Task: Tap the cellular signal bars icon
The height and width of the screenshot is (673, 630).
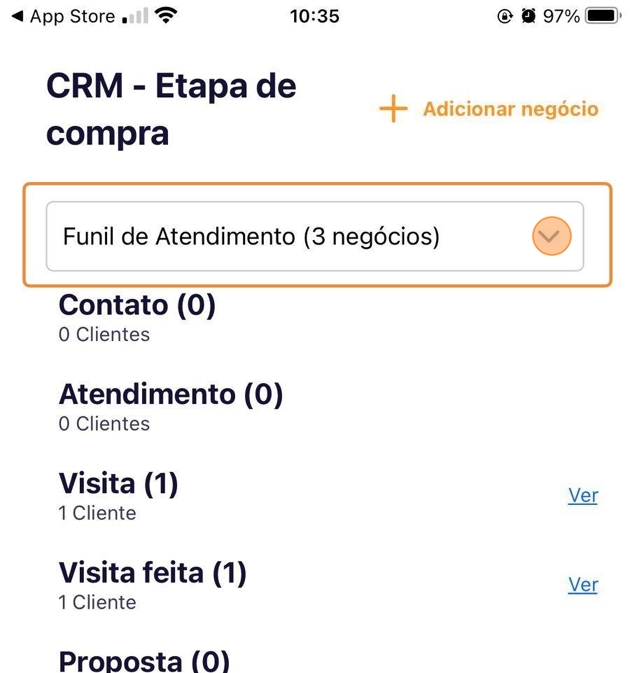Action: [134, 17]
